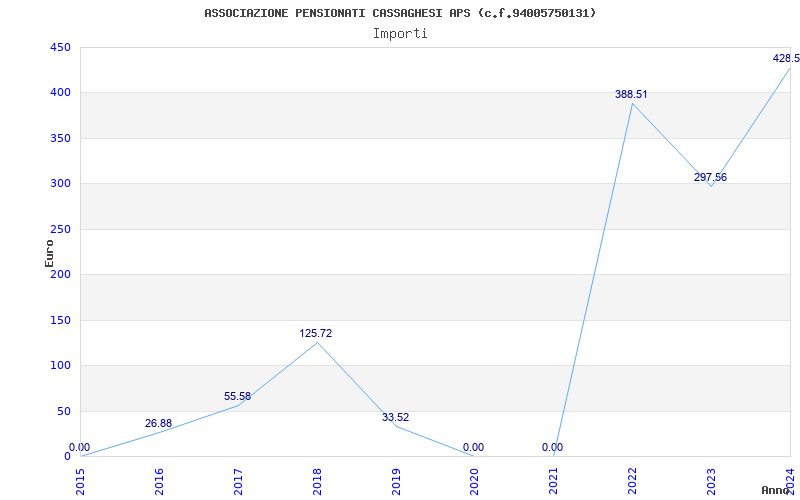Click the 100 y-axis tick label
The width and height of the screenshot is (800, 500).
[x=60, y=365]
